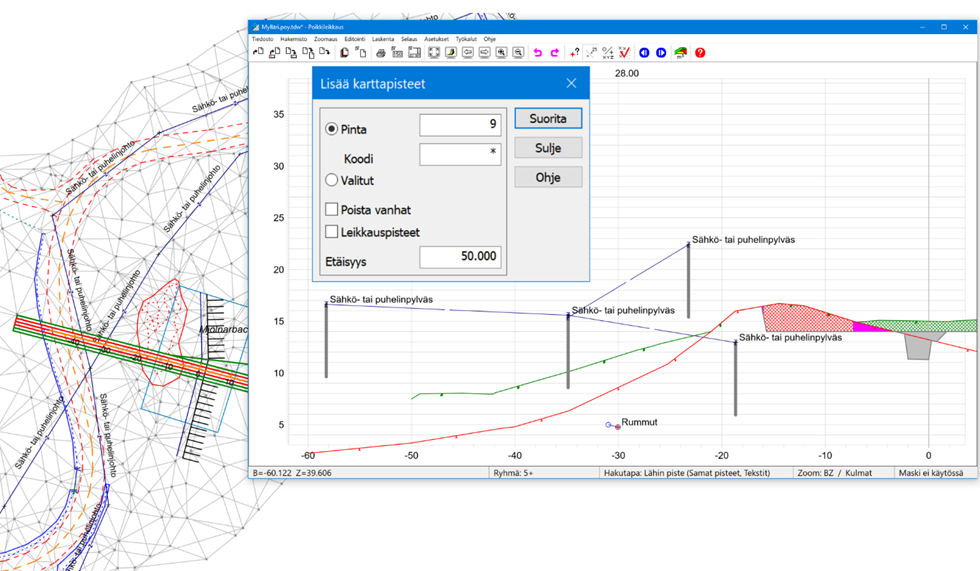Viewport: 980px width, 571px height.
Task: Select the Pinta radio button
Action: pyautogui.click(x=332, y=129)
